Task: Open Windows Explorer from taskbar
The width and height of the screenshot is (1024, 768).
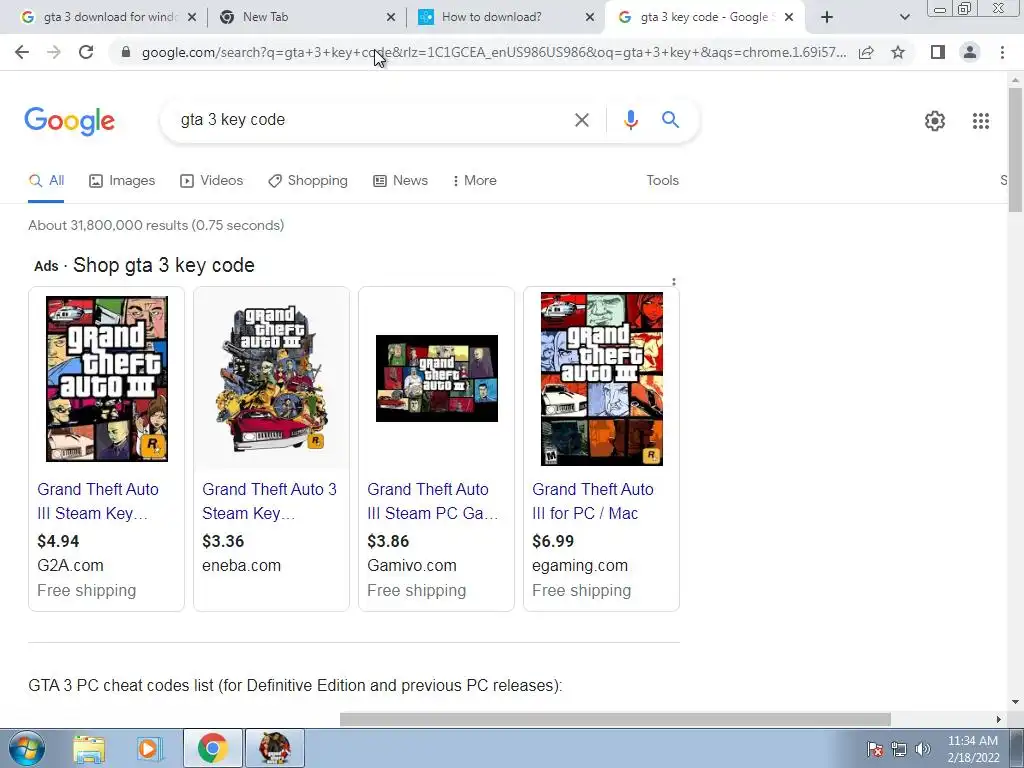Action: [x=89, y=749]
